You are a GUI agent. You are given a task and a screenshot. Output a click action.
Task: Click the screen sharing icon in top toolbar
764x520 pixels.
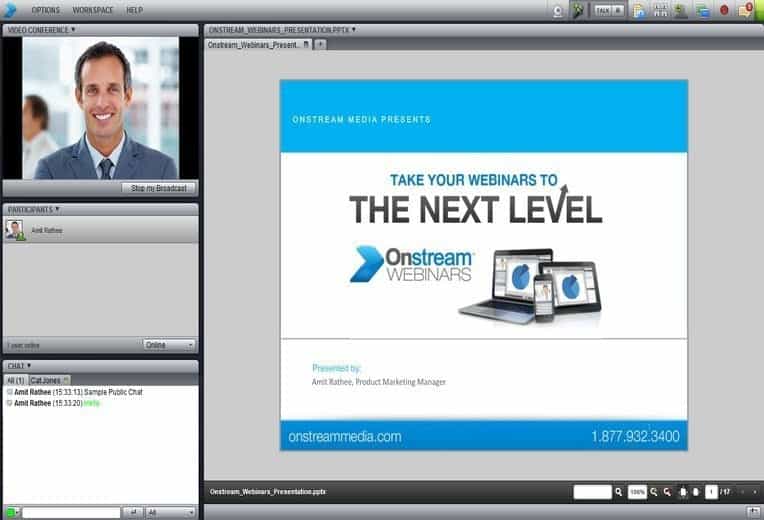[x=703, y=11]
